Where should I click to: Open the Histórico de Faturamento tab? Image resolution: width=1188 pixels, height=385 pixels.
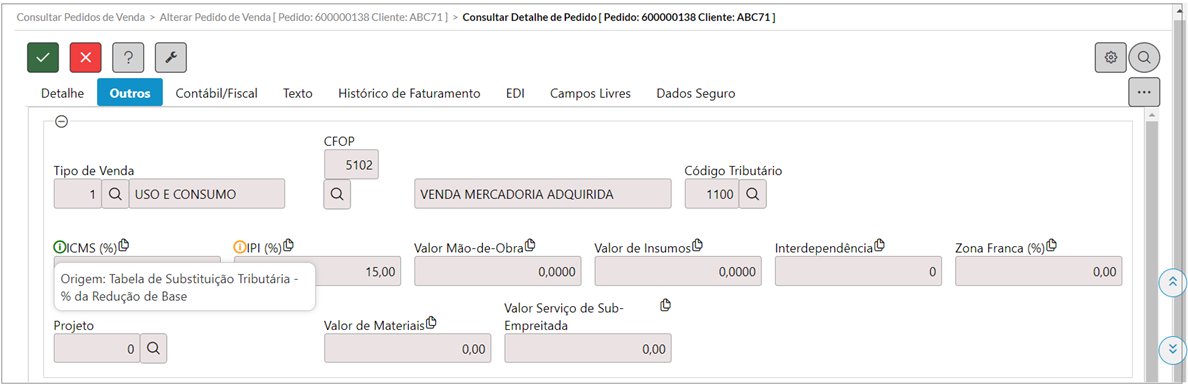[x=409, y=93]
